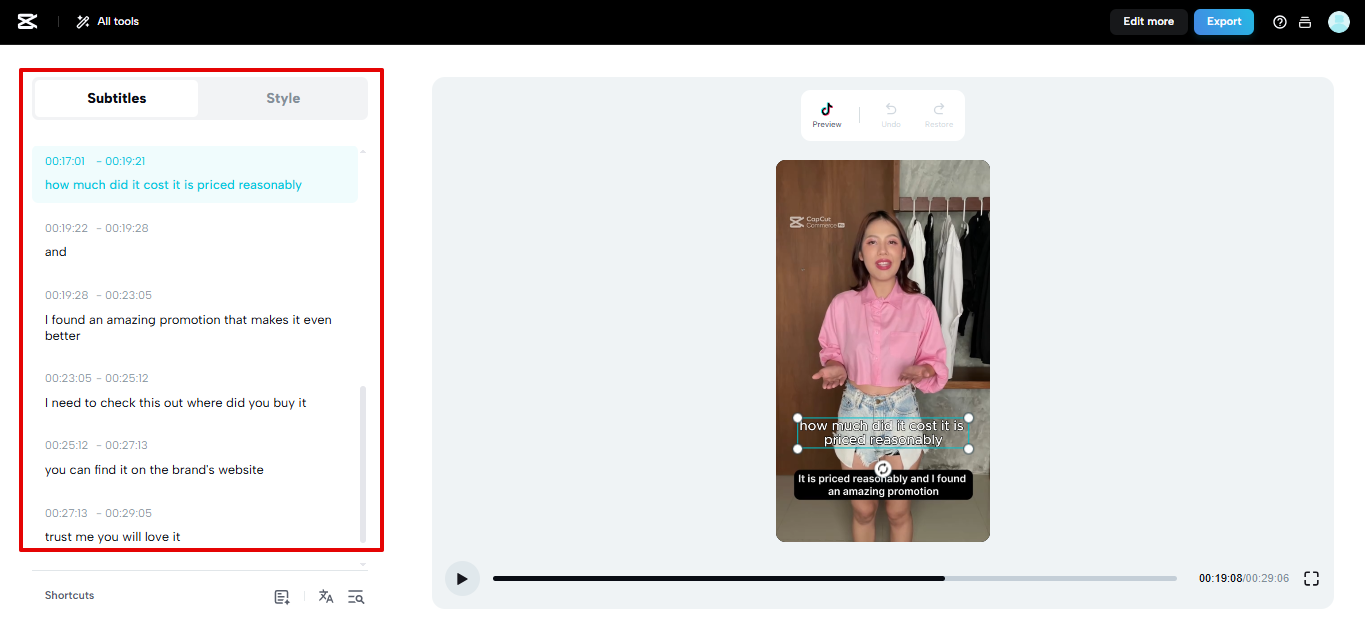The image size is (1365, 640).
Task: Click the add-template icon next to Shortcuts
Action: coord(281,596)
